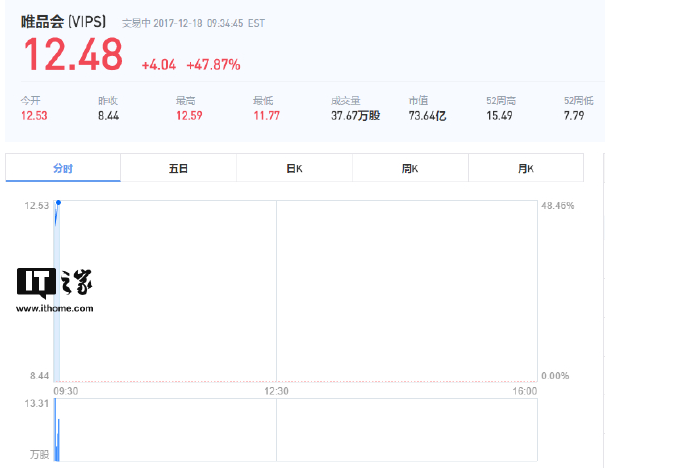The width and height of the screenshot is (681, 475).
Task: Click the 48.46% right axis label
Action: (558, 205)
